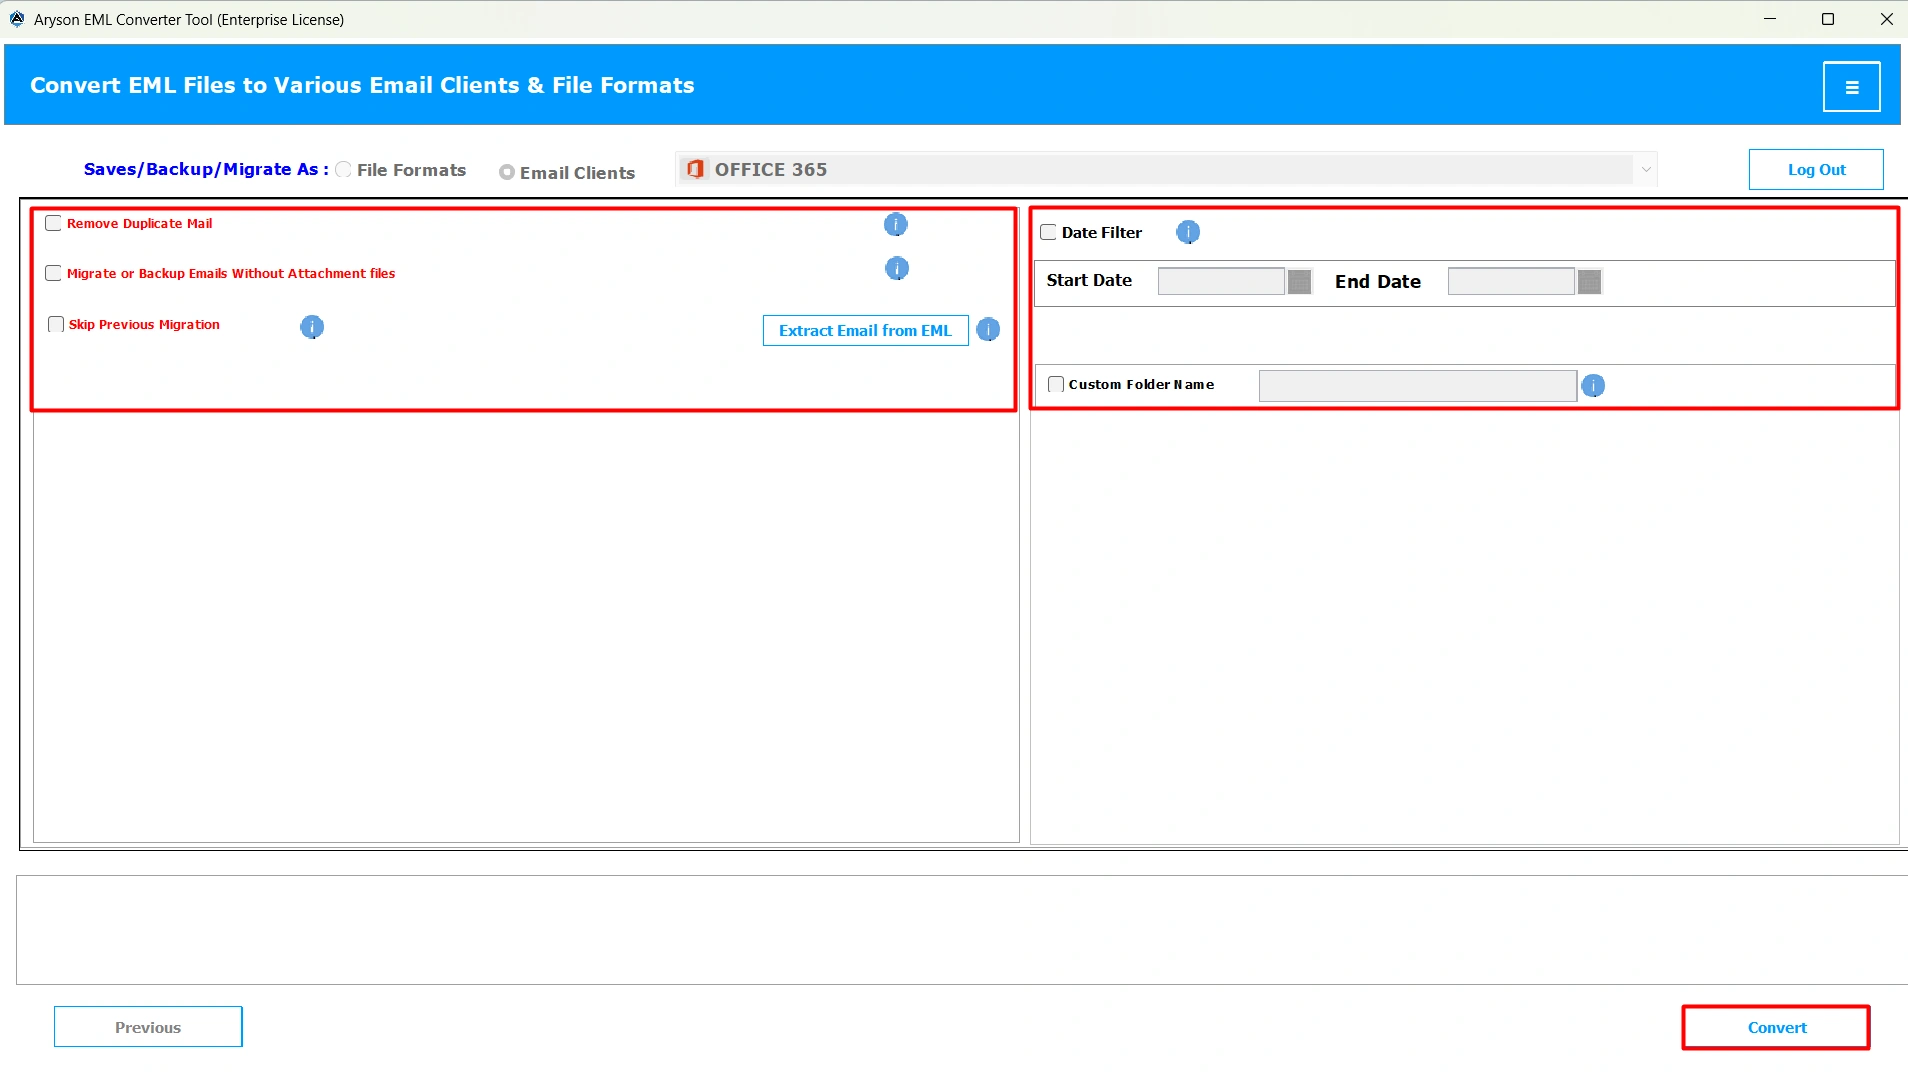
Task: Select Email Clients radio button
Action: pyautogui.click(x=507, y=172)
